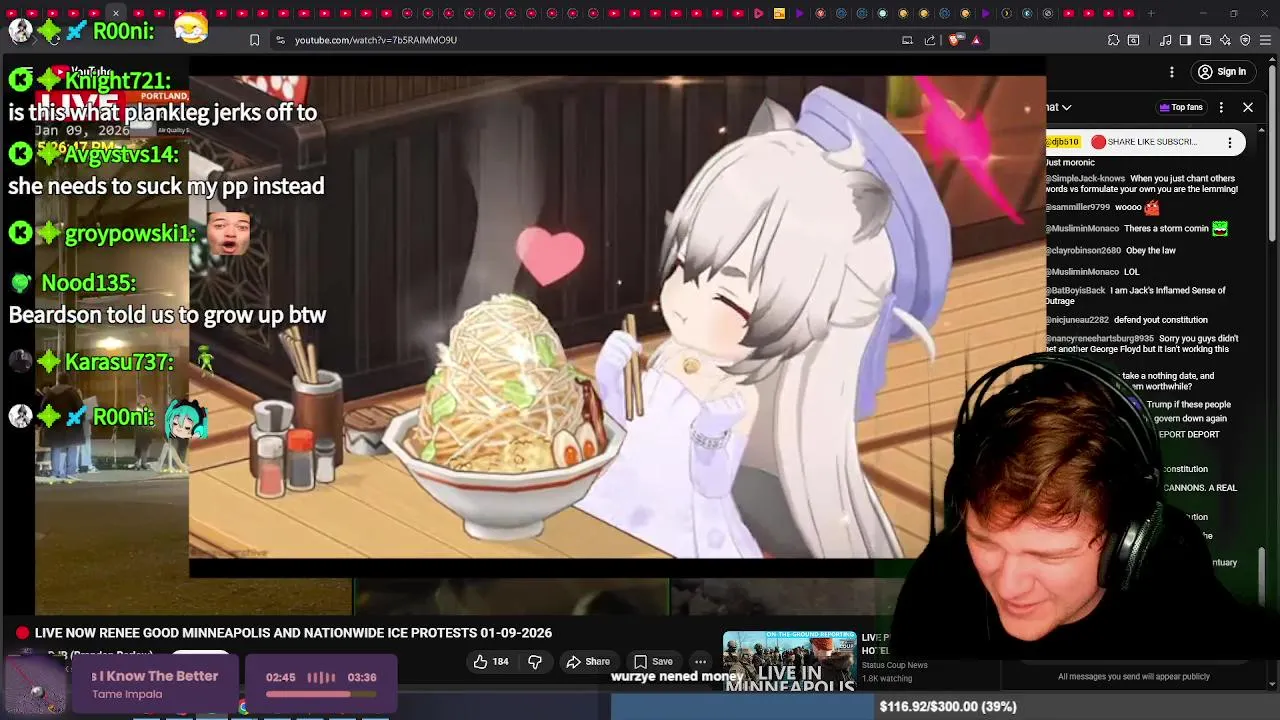Viewport: 1280px width, 720px height.
Task: Close the live chat panel
Action: click(1248, 107)
